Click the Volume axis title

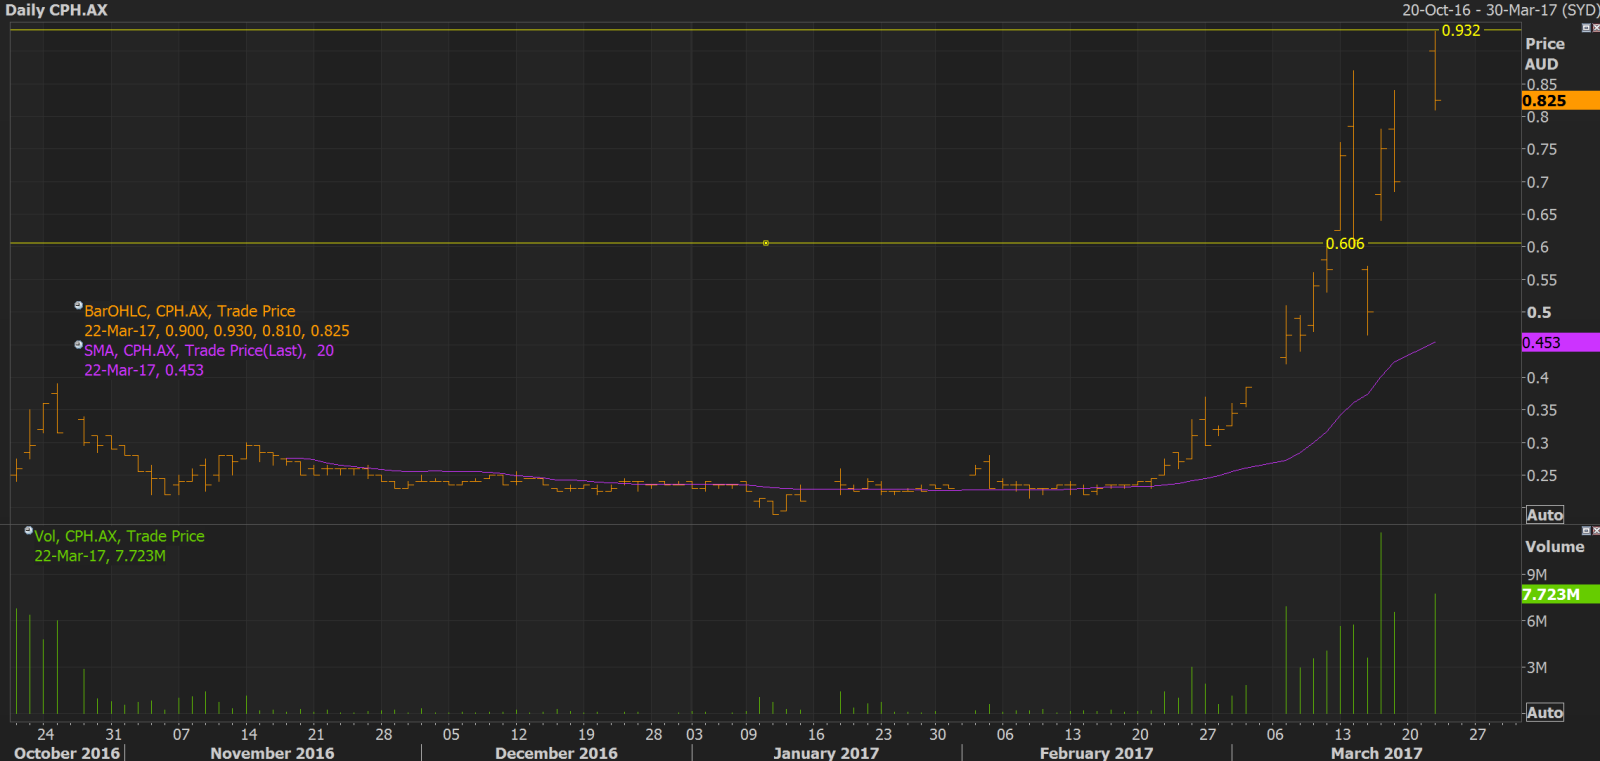1554,547
